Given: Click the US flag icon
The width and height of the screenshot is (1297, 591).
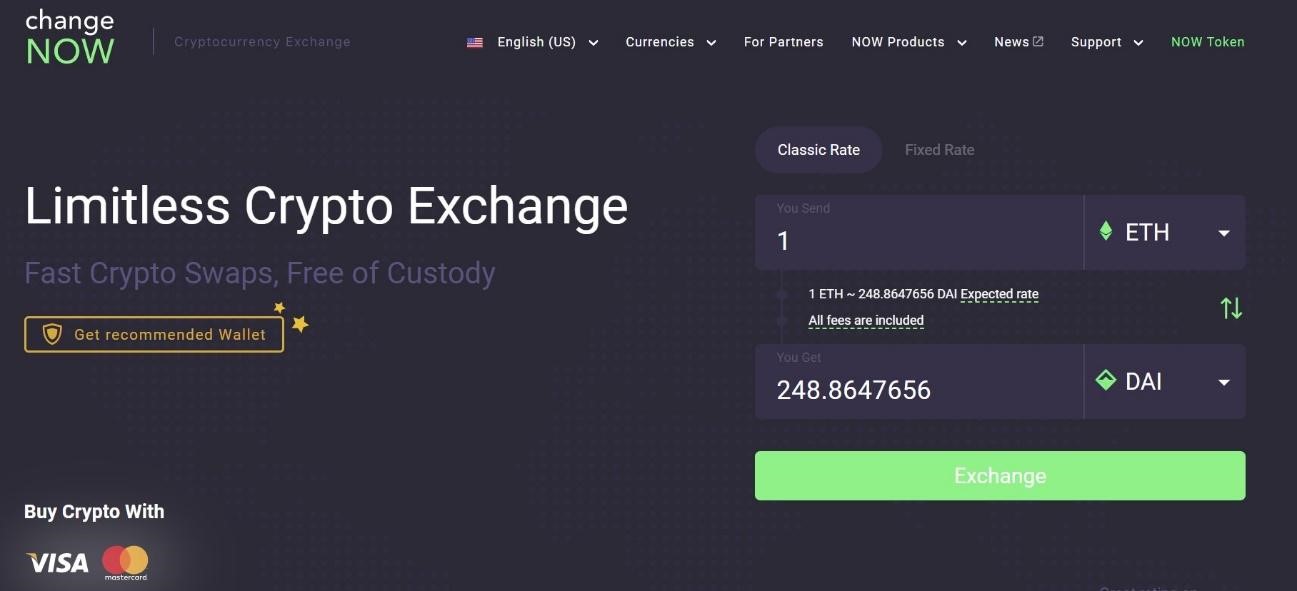Looking at the screenshot, I should coord(475,42).
